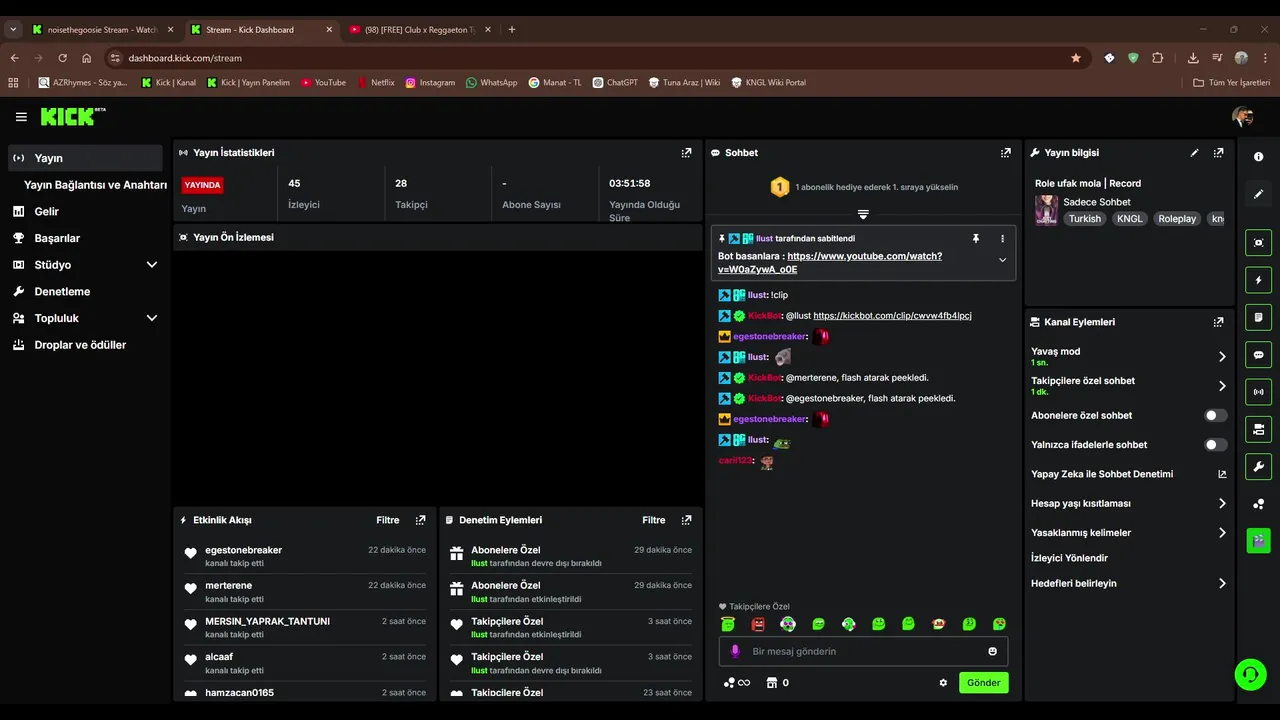
Task: Click the microphone icon in the message box
Action: (735, 651)
